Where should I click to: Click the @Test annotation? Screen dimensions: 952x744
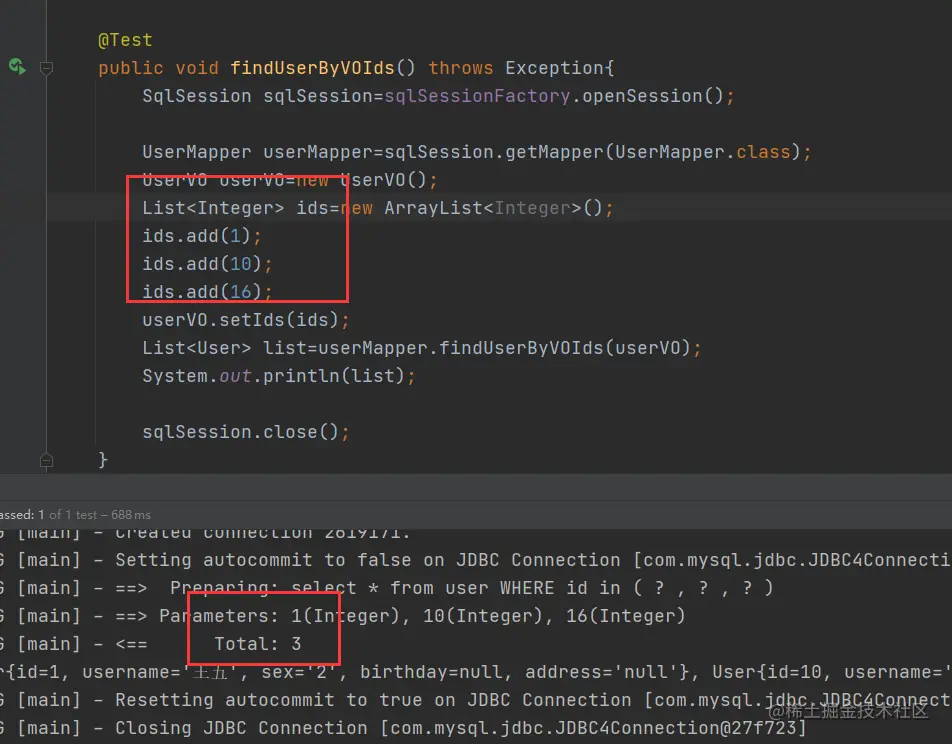pyautogui.click(x=125, y=40)
